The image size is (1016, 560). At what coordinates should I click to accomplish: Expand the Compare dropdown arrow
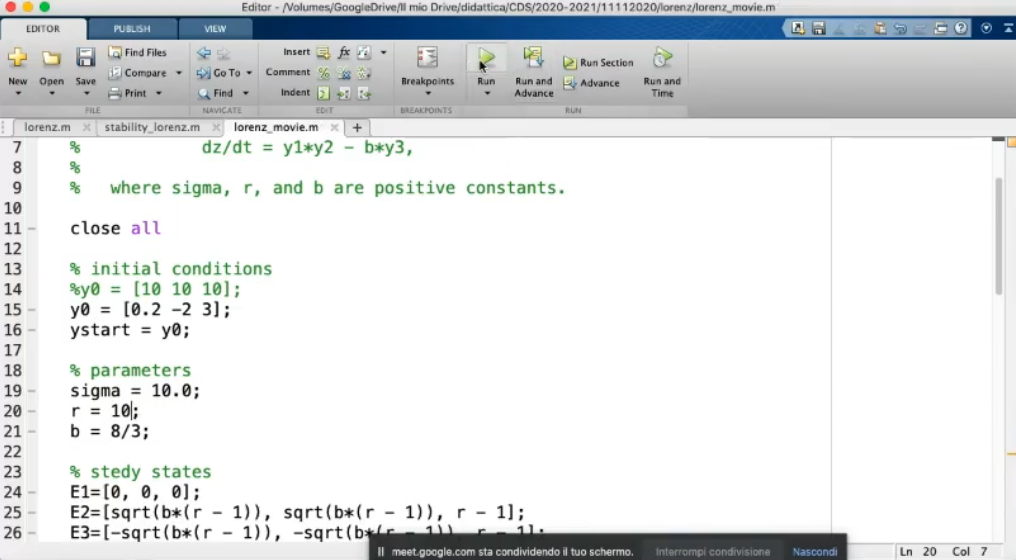click(179, 73)
